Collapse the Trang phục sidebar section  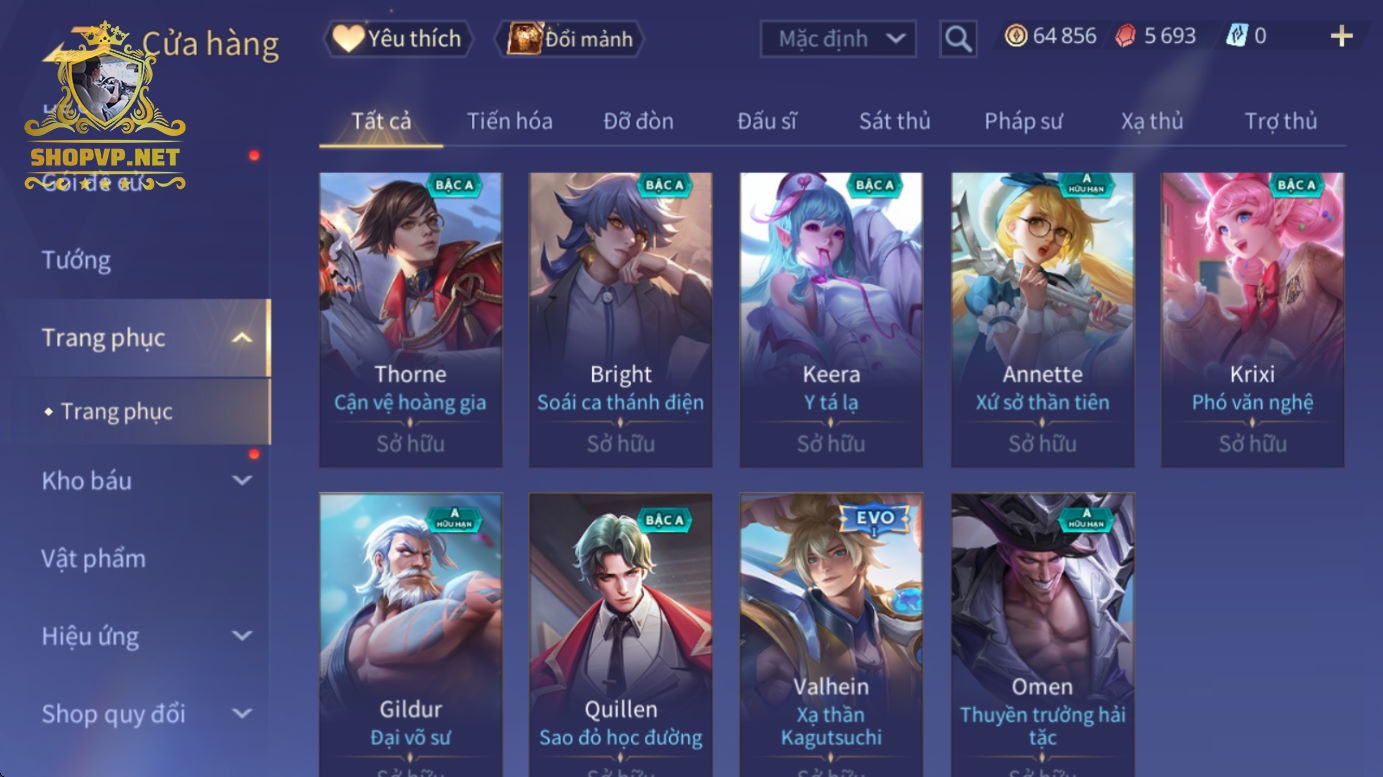241,338
